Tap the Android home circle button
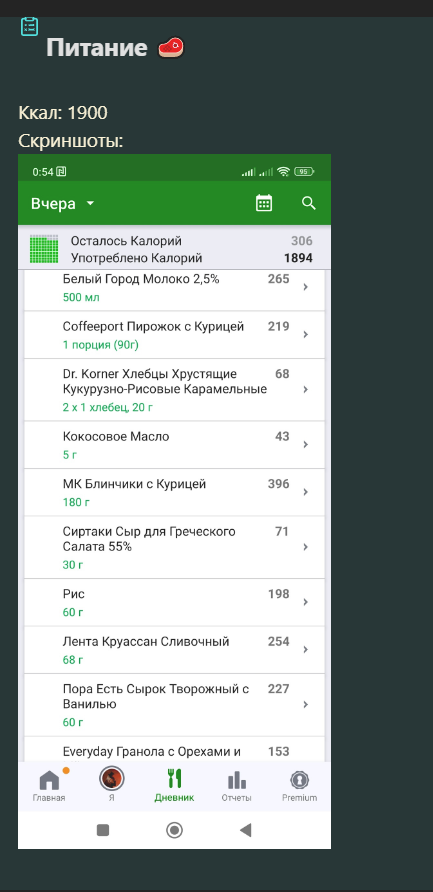Viewport: 433px width, 892px height. [174, 830]
